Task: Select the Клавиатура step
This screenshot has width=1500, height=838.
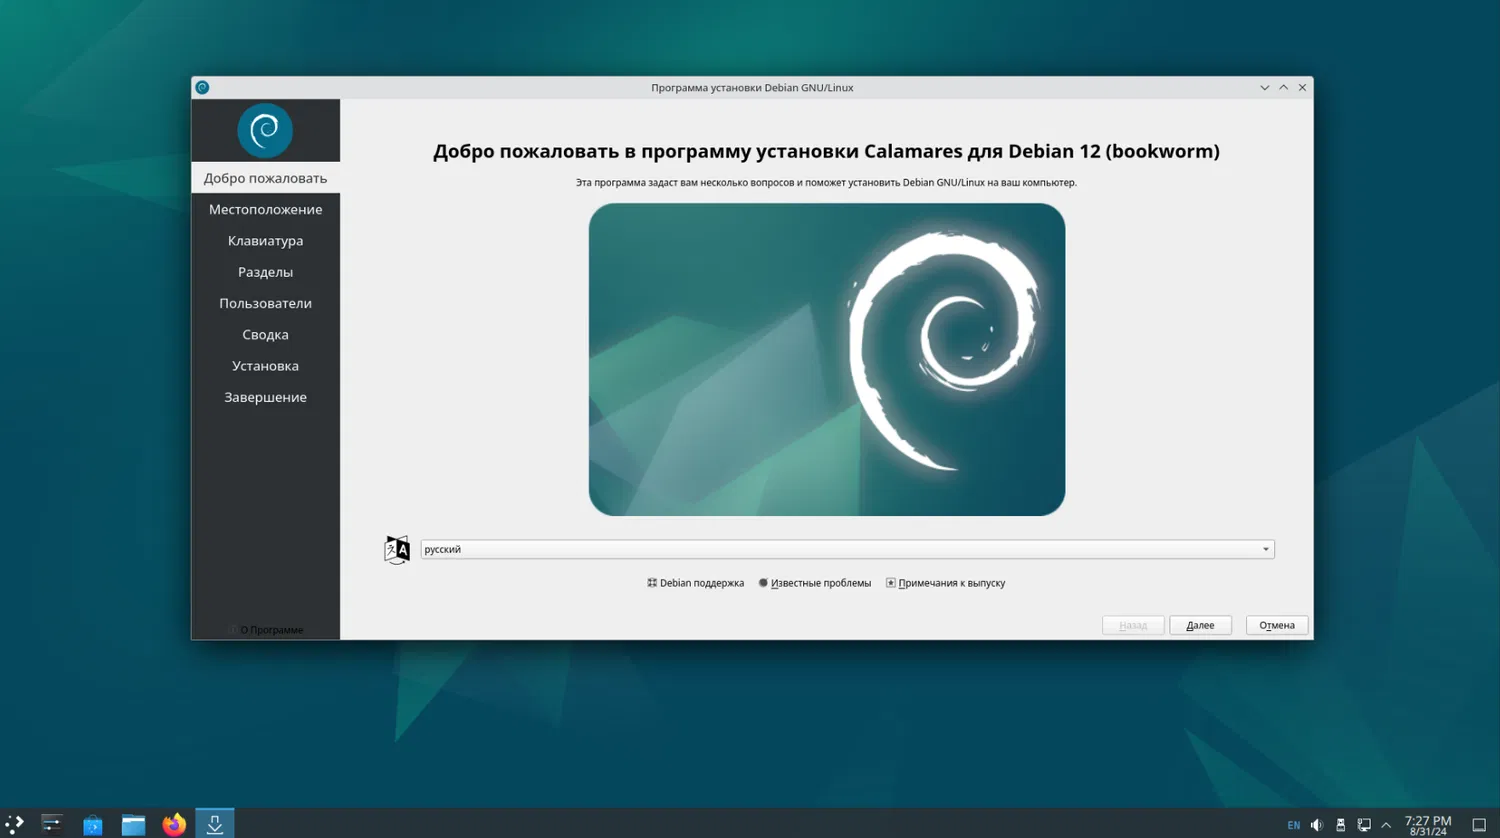Action: click(x=265, y=240)
